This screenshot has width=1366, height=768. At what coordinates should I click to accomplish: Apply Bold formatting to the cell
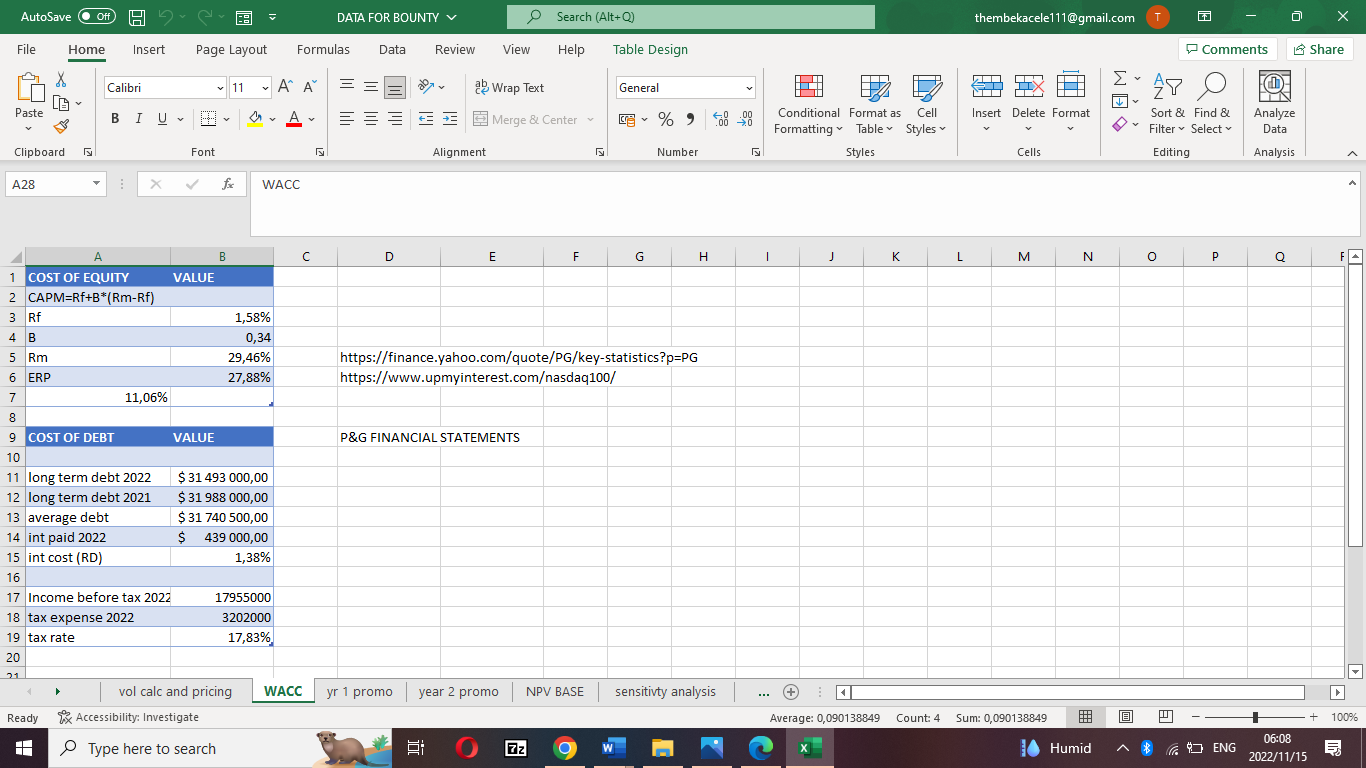pyautogui.click(x=115, y=119)
